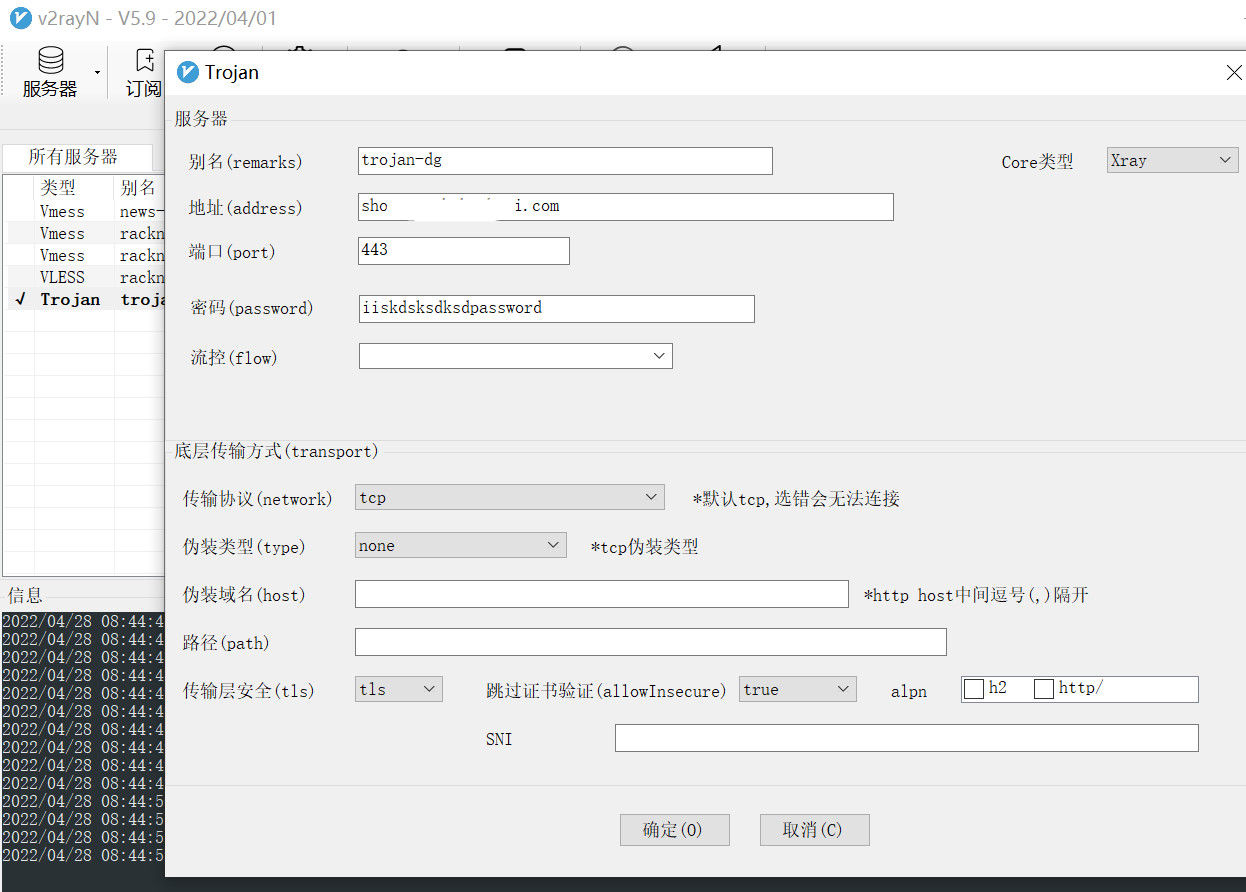Viewport: 1246px width, 892px height.
Task: Click the SNI input field
Action: (906, 738)
